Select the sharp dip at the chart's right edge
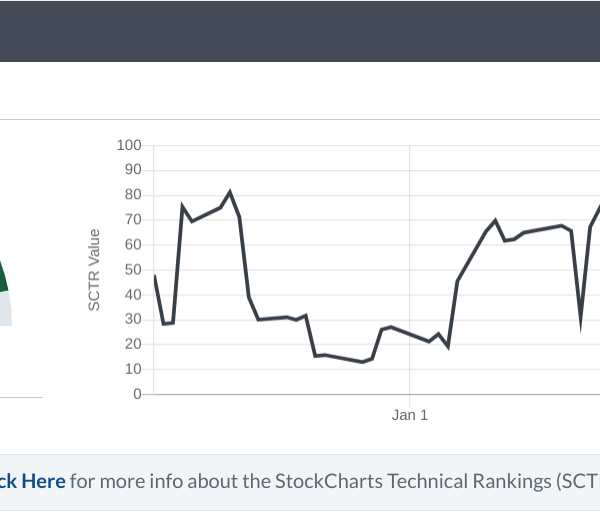 pyautogui.click(x=581, y=322)
